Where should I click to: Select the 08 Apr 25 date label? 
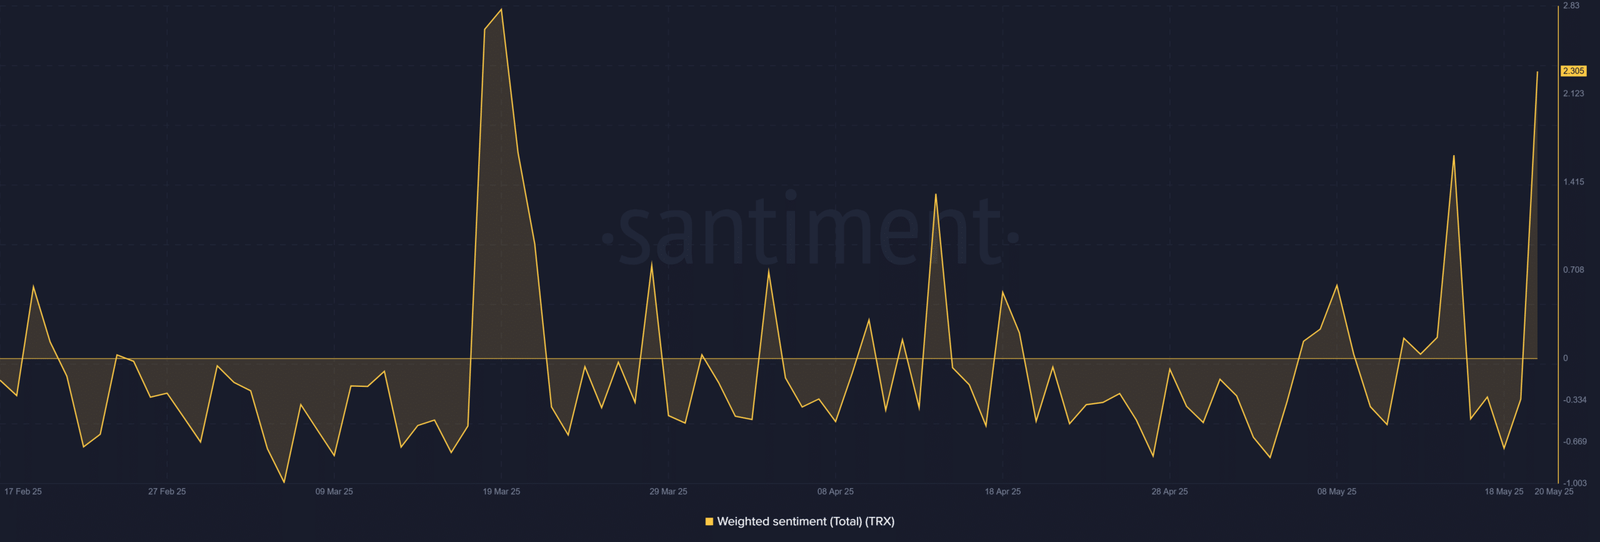835,492
